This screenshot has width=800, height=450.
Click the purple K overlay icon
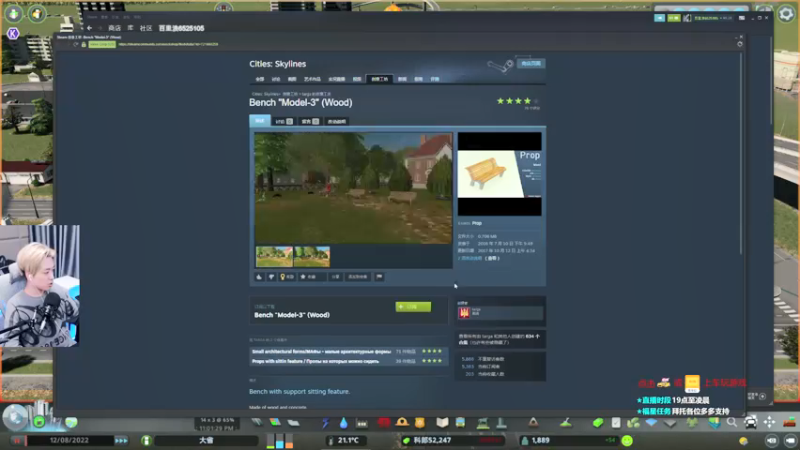(13, 34)
